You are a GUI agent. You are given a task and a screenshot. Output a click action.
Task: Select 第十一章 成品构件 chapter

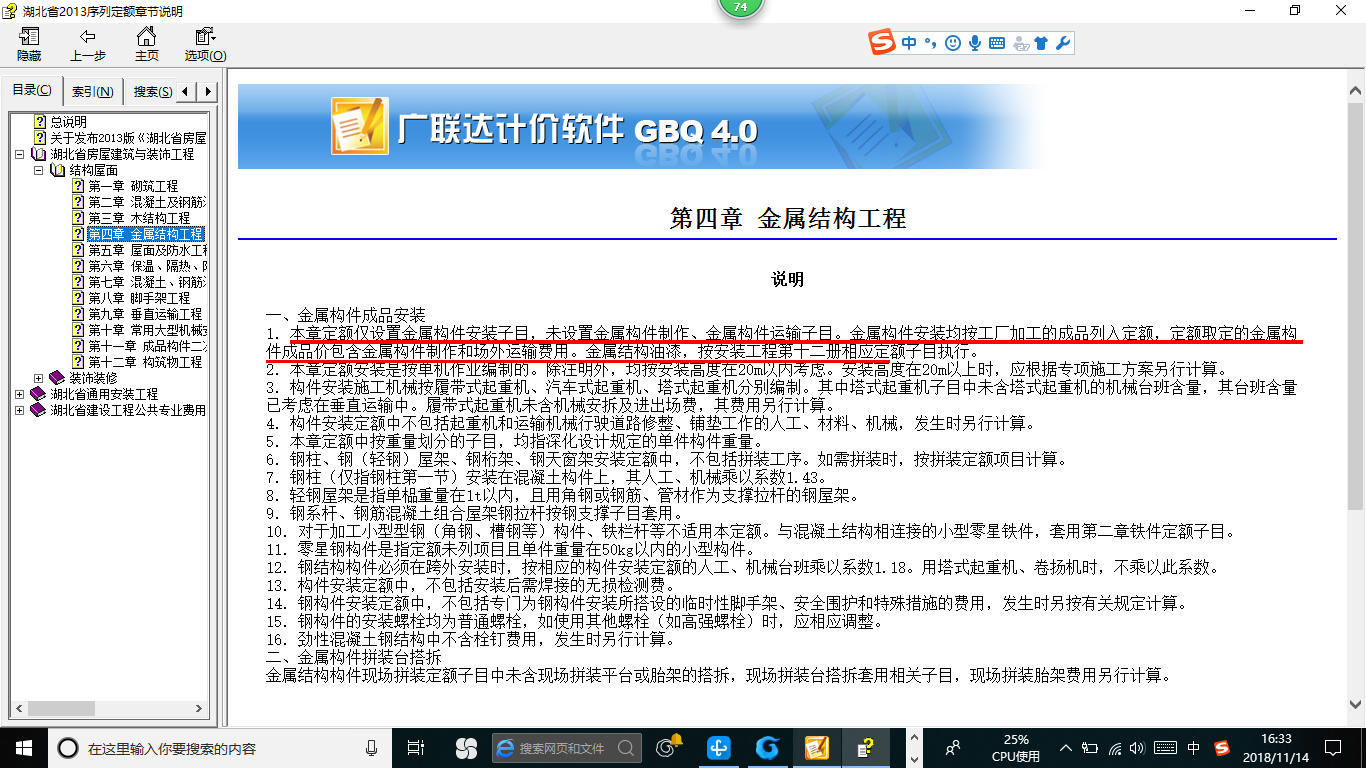pyautogui.click(x=147, y=346)
